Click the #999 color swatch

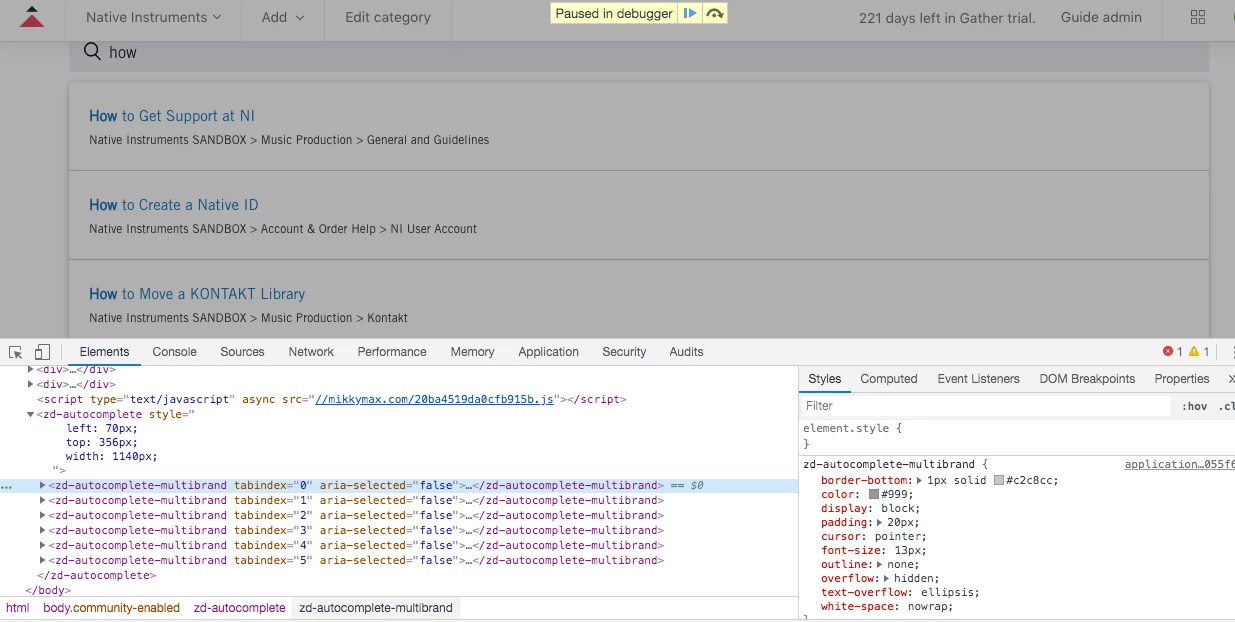(x=874, y=494)
